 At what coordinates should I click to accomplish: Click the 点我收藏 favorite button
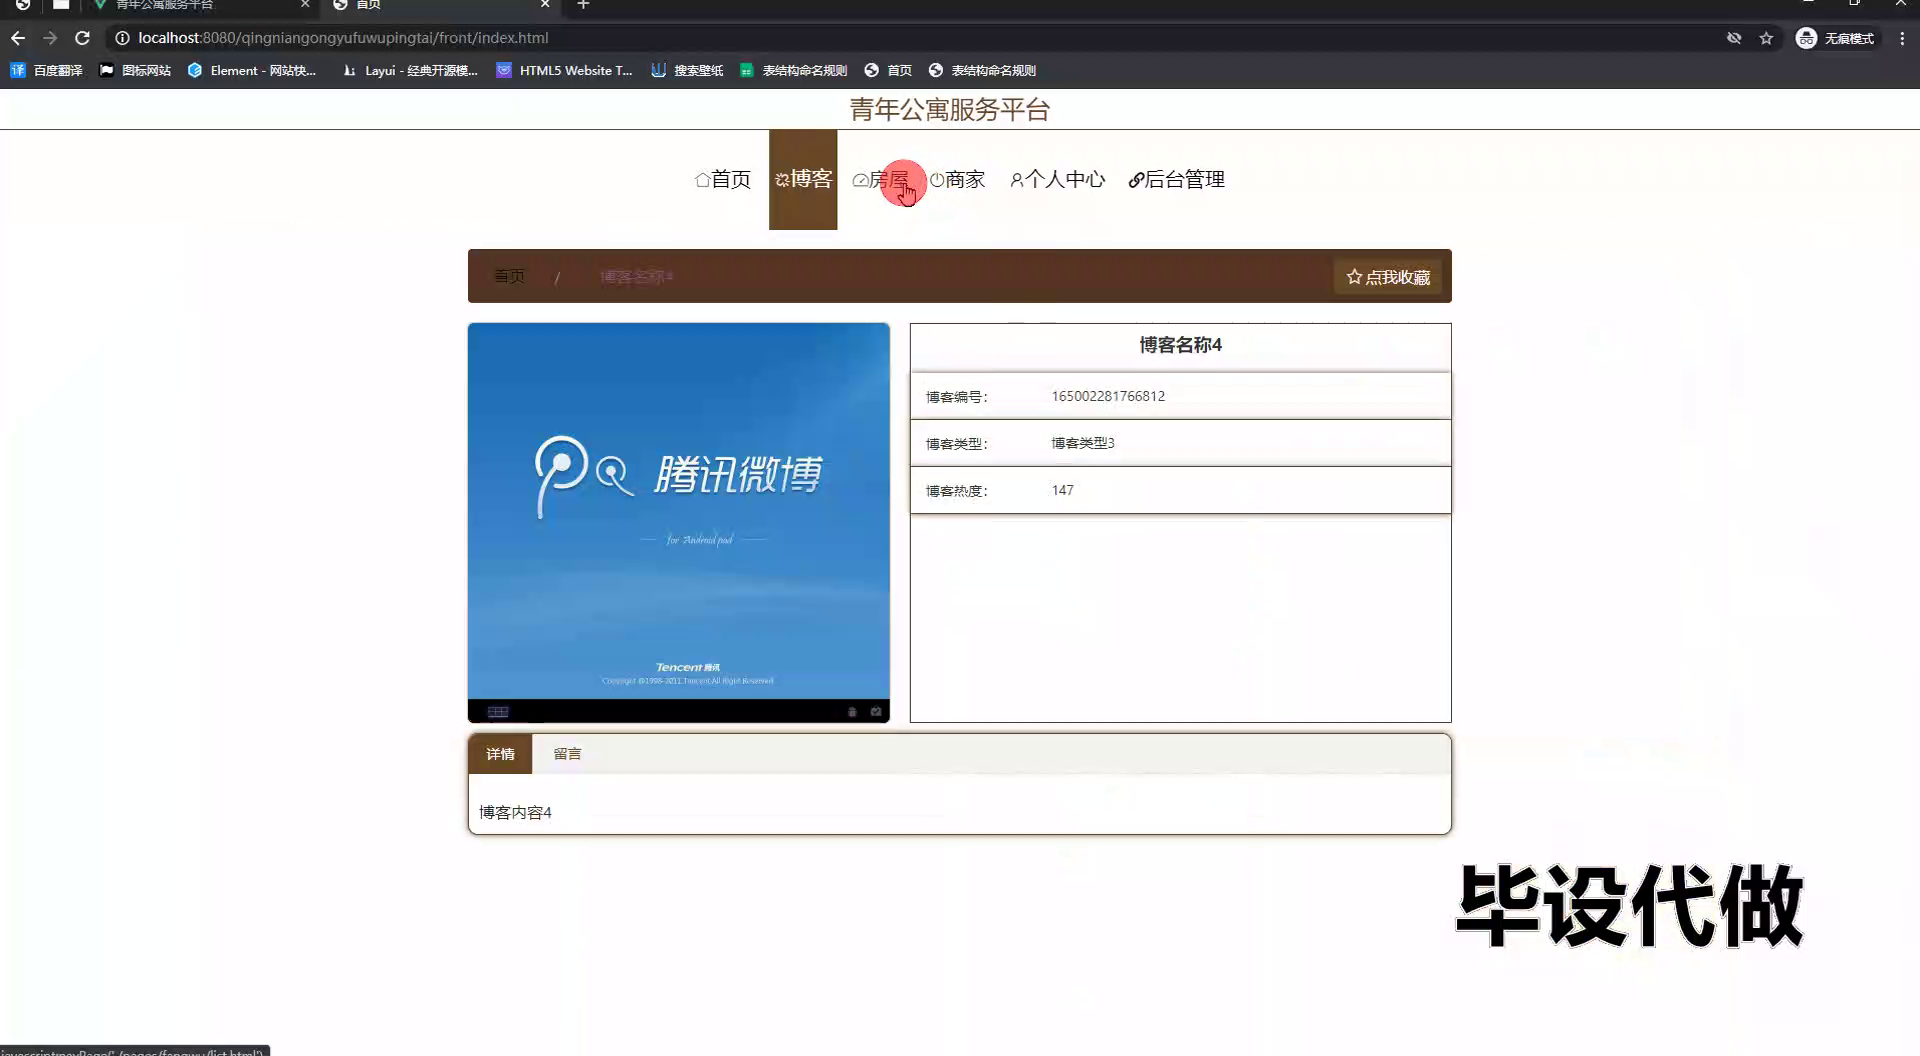pos(1388,277)
